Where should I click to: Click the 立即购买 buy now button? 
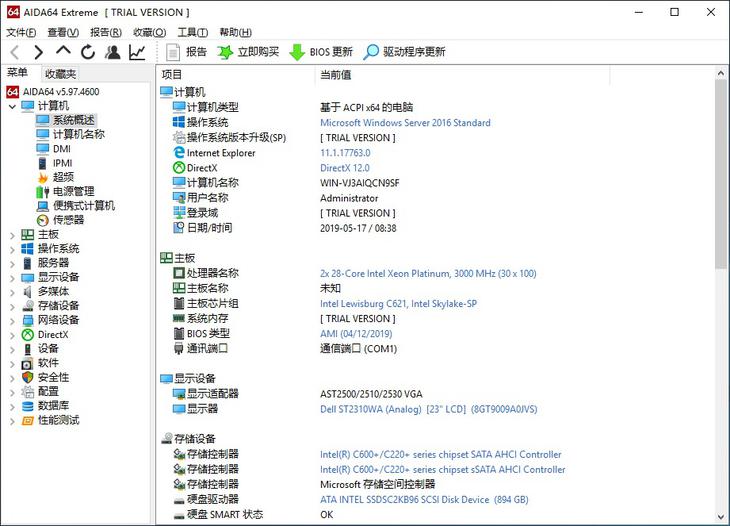coord(248,52)
